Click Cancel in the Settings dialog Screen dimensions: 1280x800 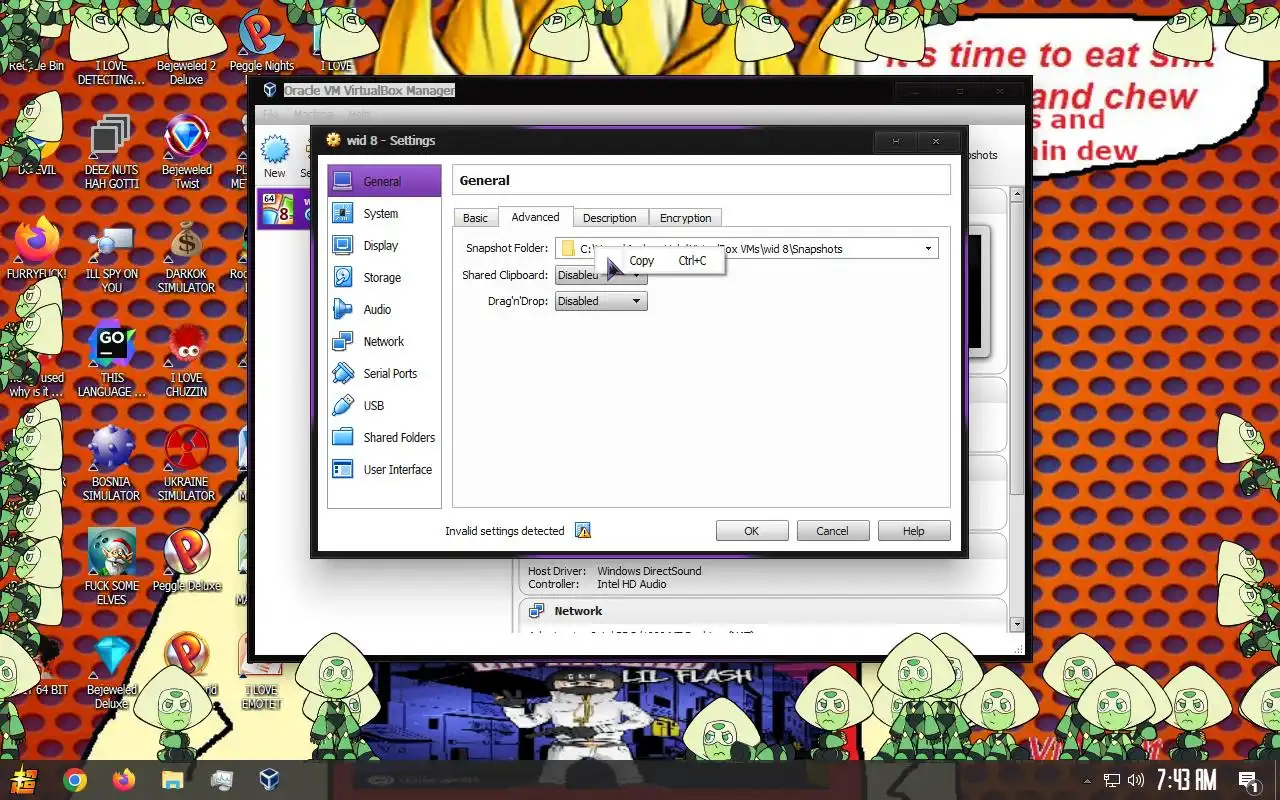coord(832,531)
